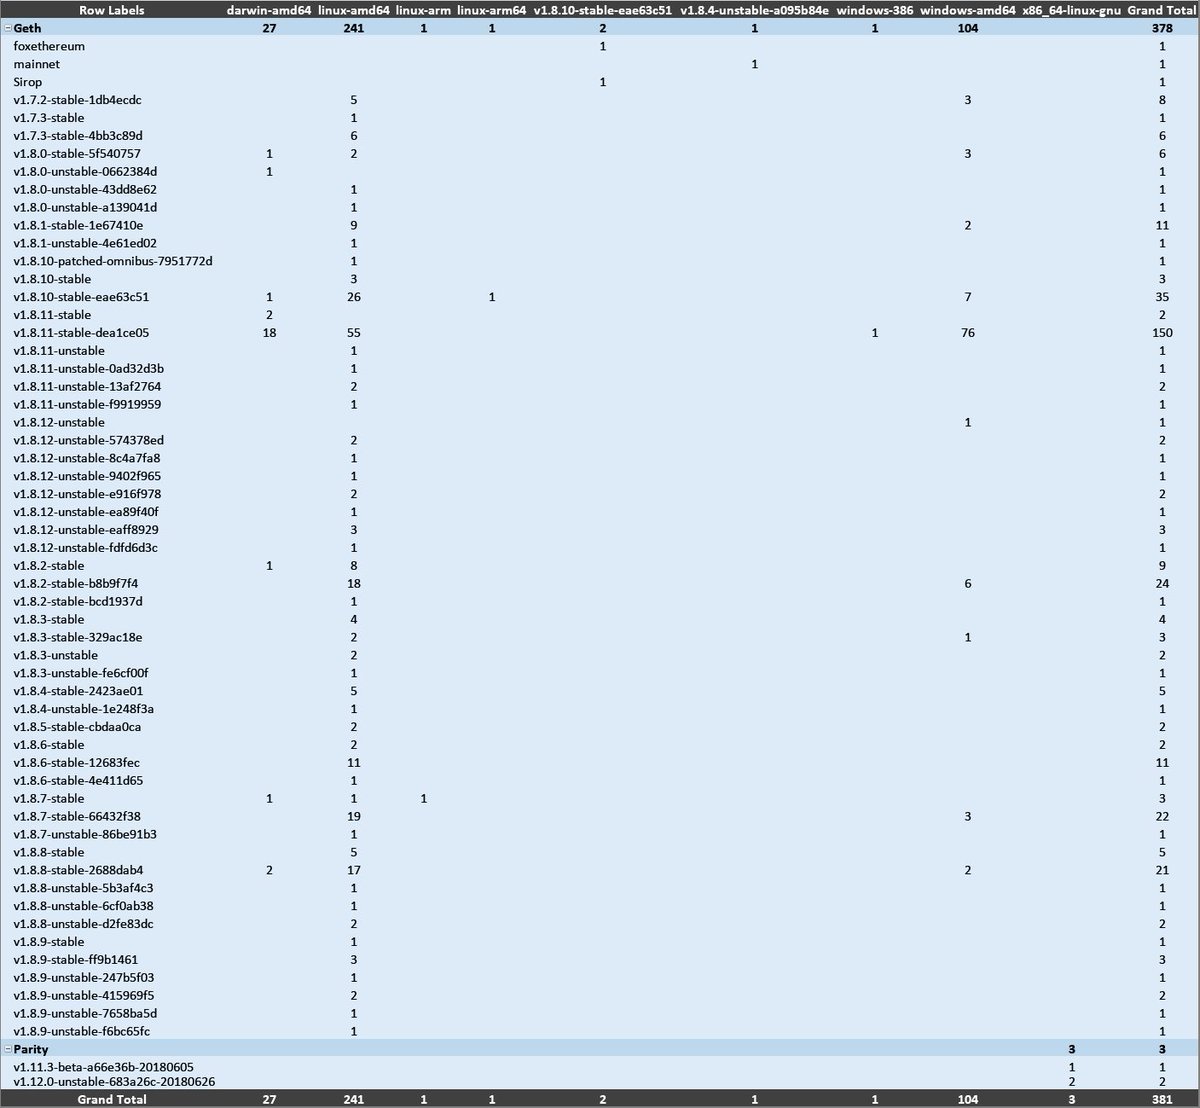
Task: Select value 8 in v1.8.2-stable row
Action: [x=354, y=566]
